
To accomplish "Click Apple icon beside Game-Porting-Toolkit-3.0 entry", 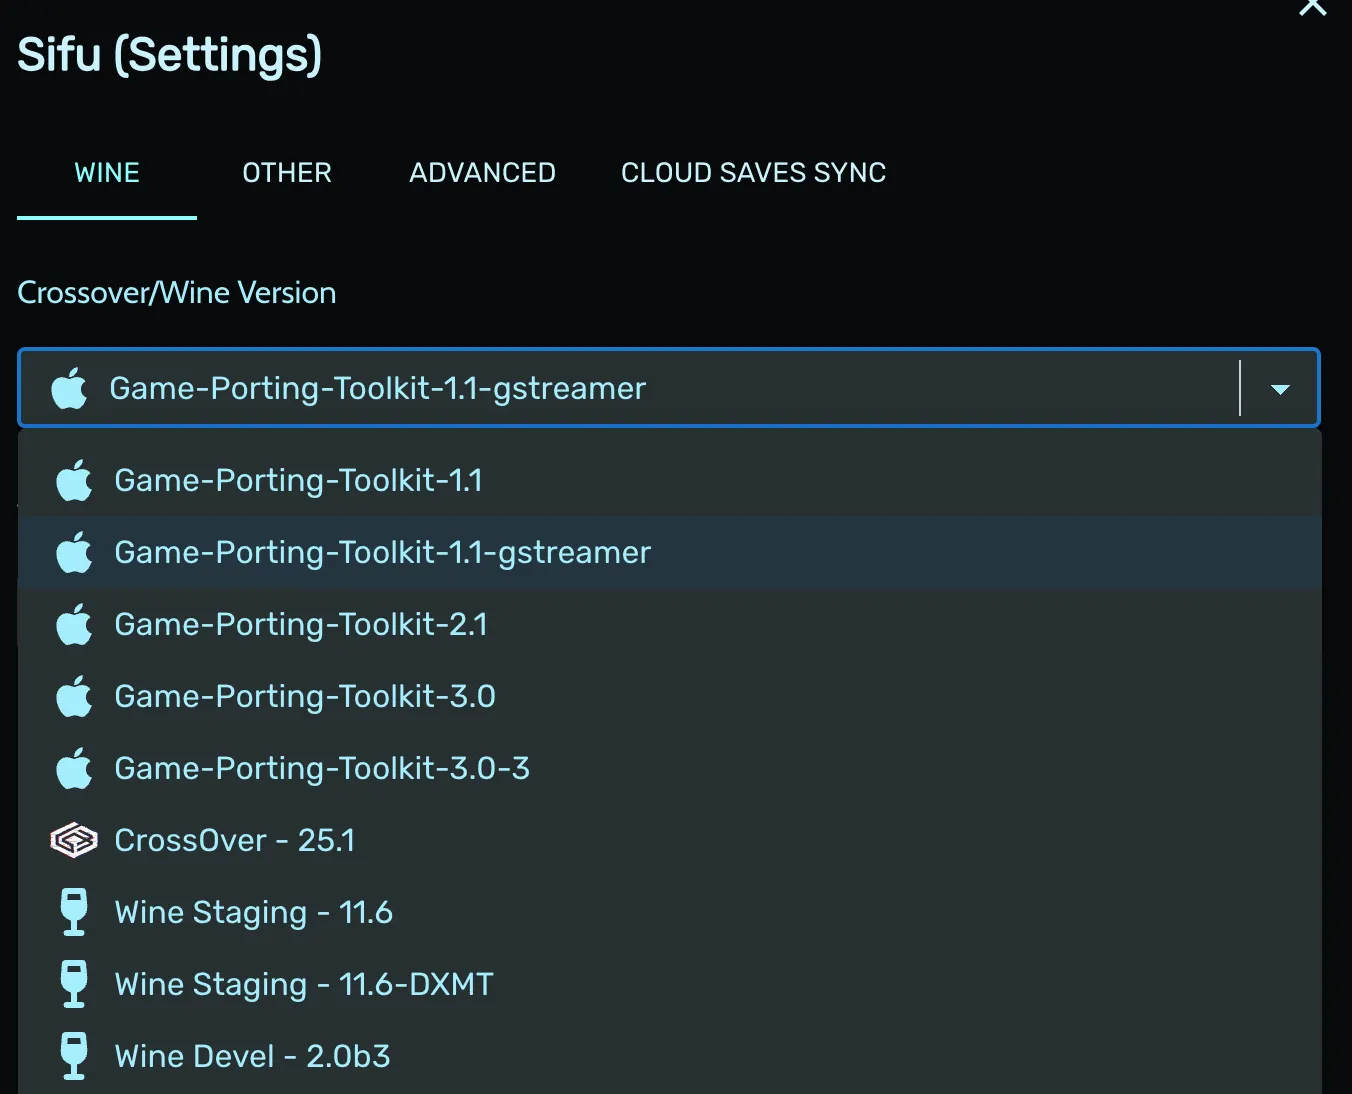I will [x=74, y=697].
